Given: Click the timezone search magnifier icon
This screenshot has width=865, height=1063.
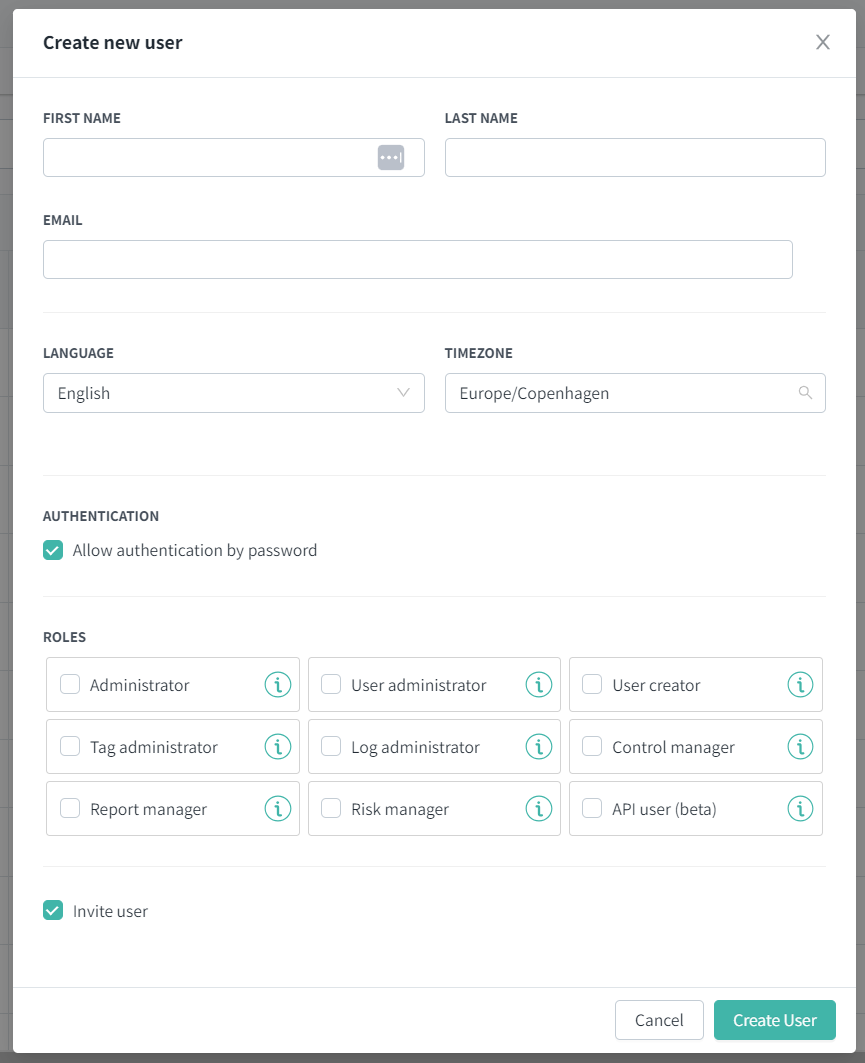Looking at the screenshot, I should click(805, 393).
